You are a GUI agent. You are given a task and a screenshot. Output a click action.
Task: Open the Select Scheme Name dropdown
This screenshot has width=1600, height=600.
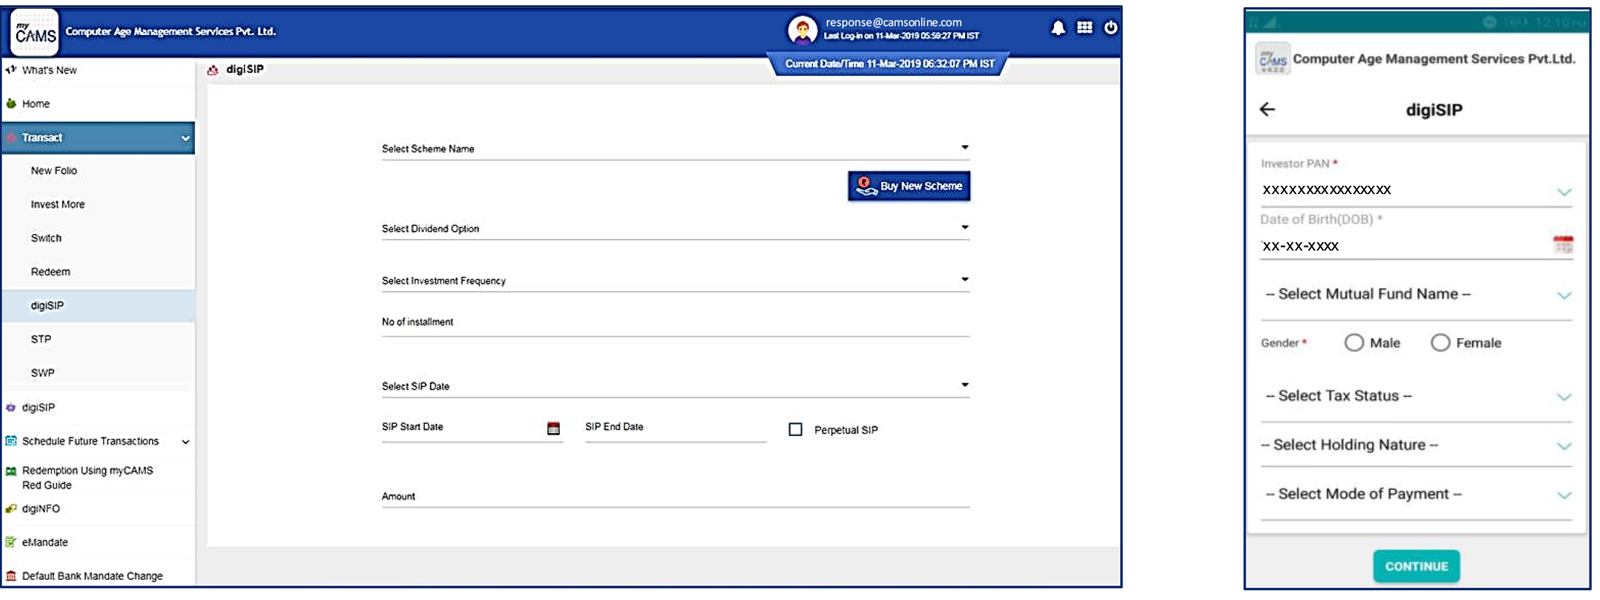(x=675, y=149)
